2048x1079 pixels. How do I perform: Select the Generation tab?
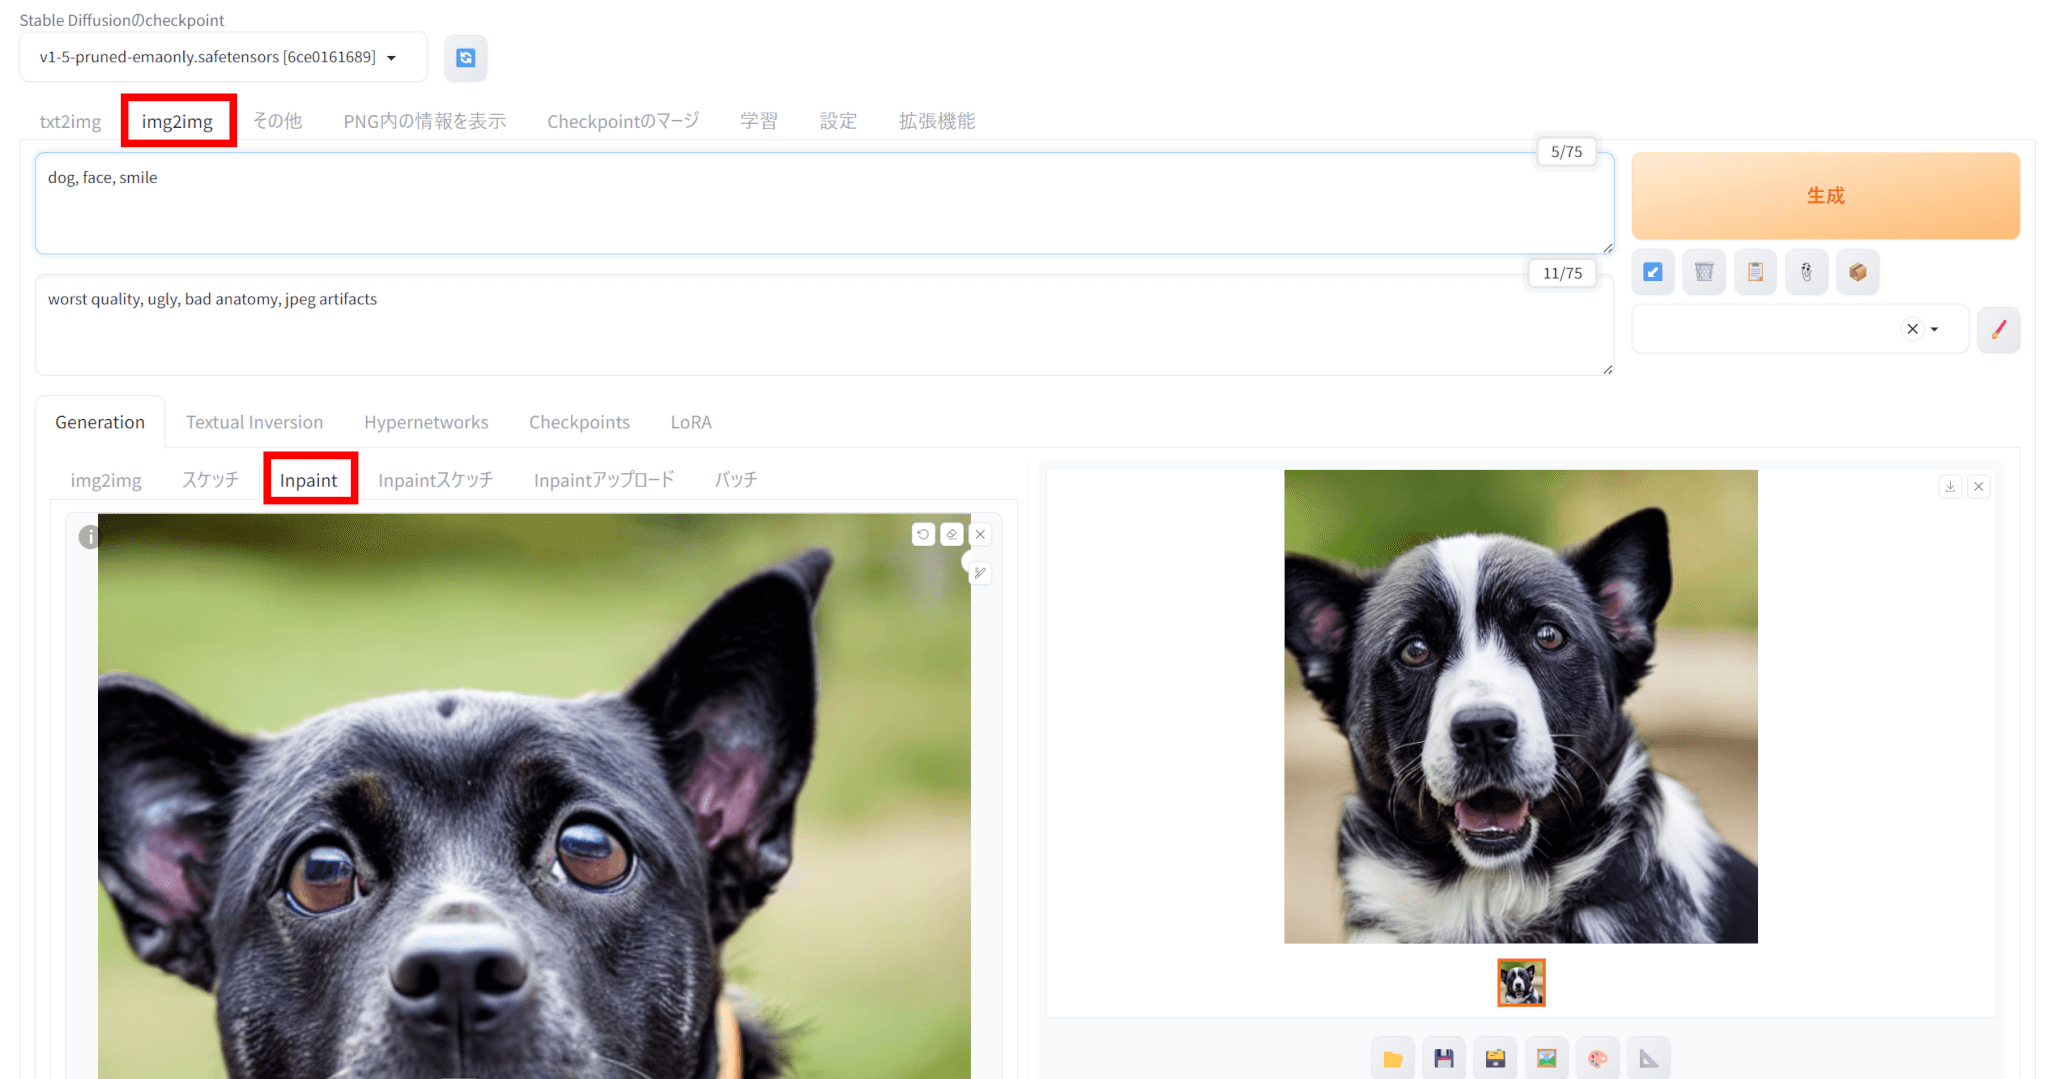pos(100,422)
